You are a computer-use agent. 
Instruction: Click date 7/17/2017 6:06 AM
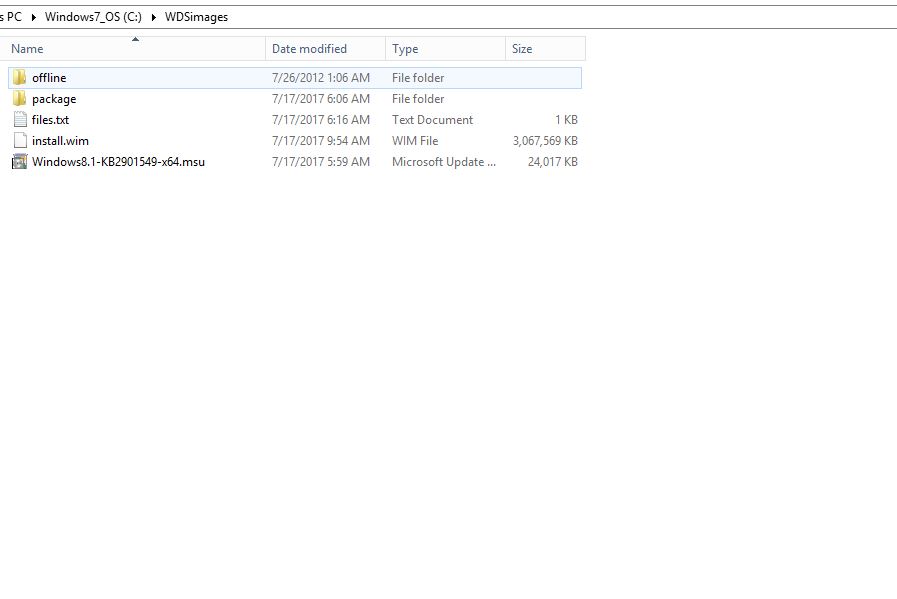[321, 99]
